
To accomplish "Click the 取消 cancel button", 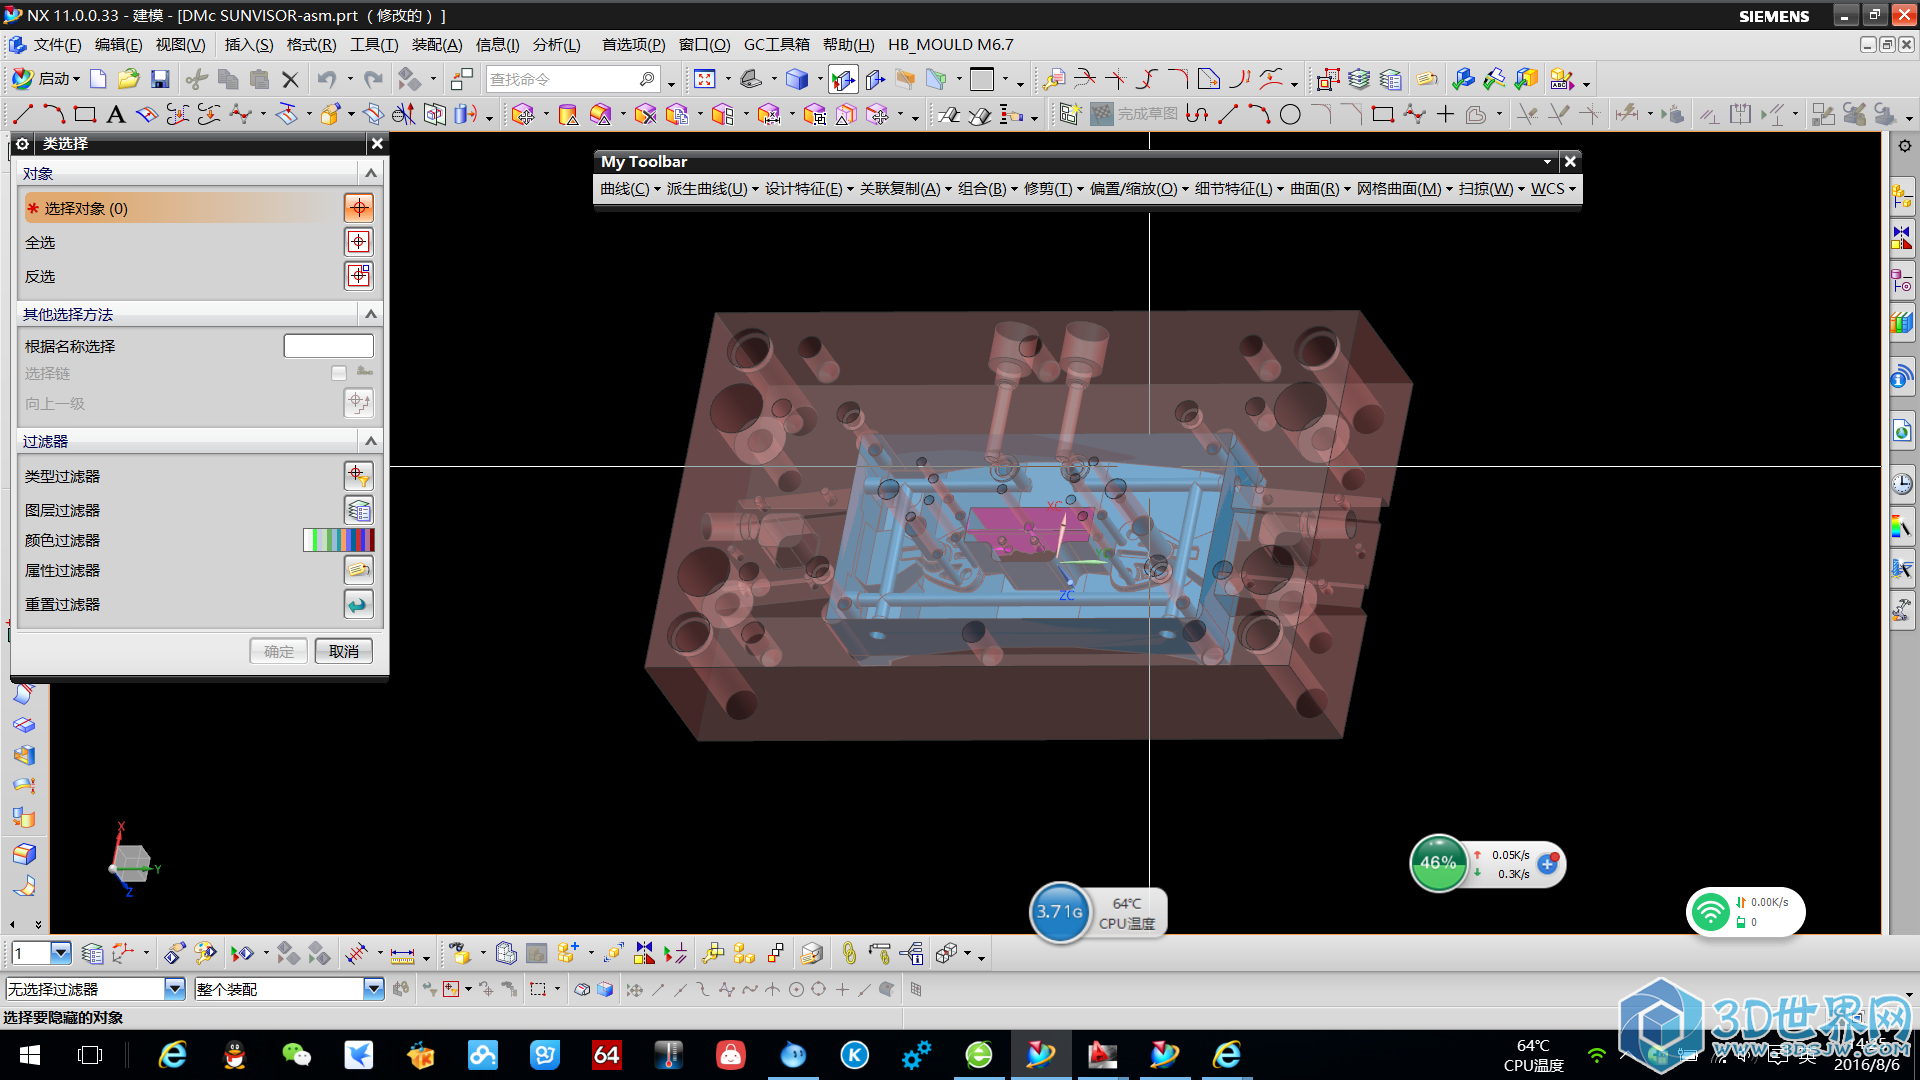I will click(x=343, y=651).
